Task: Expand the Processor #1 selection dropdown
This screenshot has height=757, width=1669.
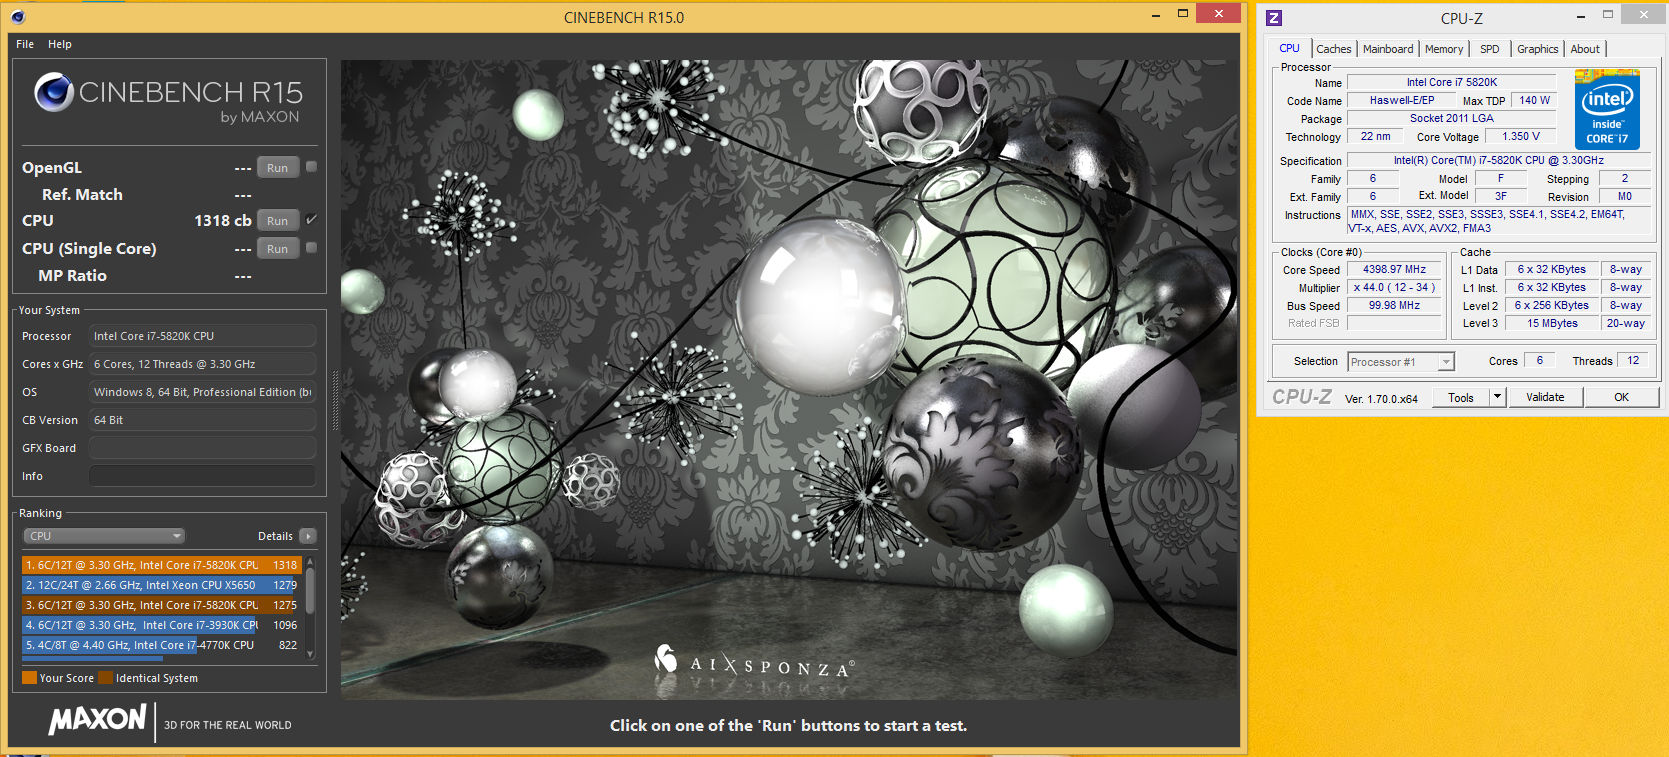Action: [1446, 362]
